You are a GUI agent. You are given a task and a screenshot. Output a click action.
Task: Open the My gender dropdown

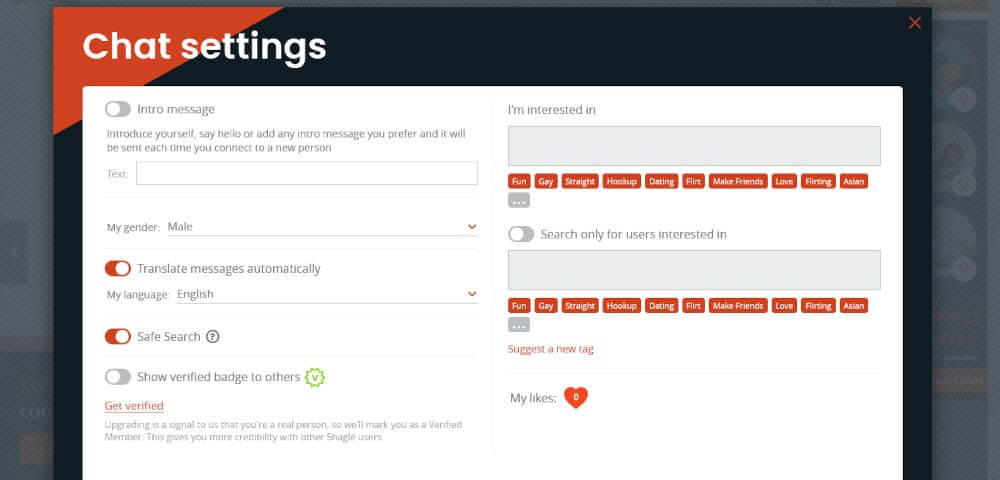click(322, 226)
